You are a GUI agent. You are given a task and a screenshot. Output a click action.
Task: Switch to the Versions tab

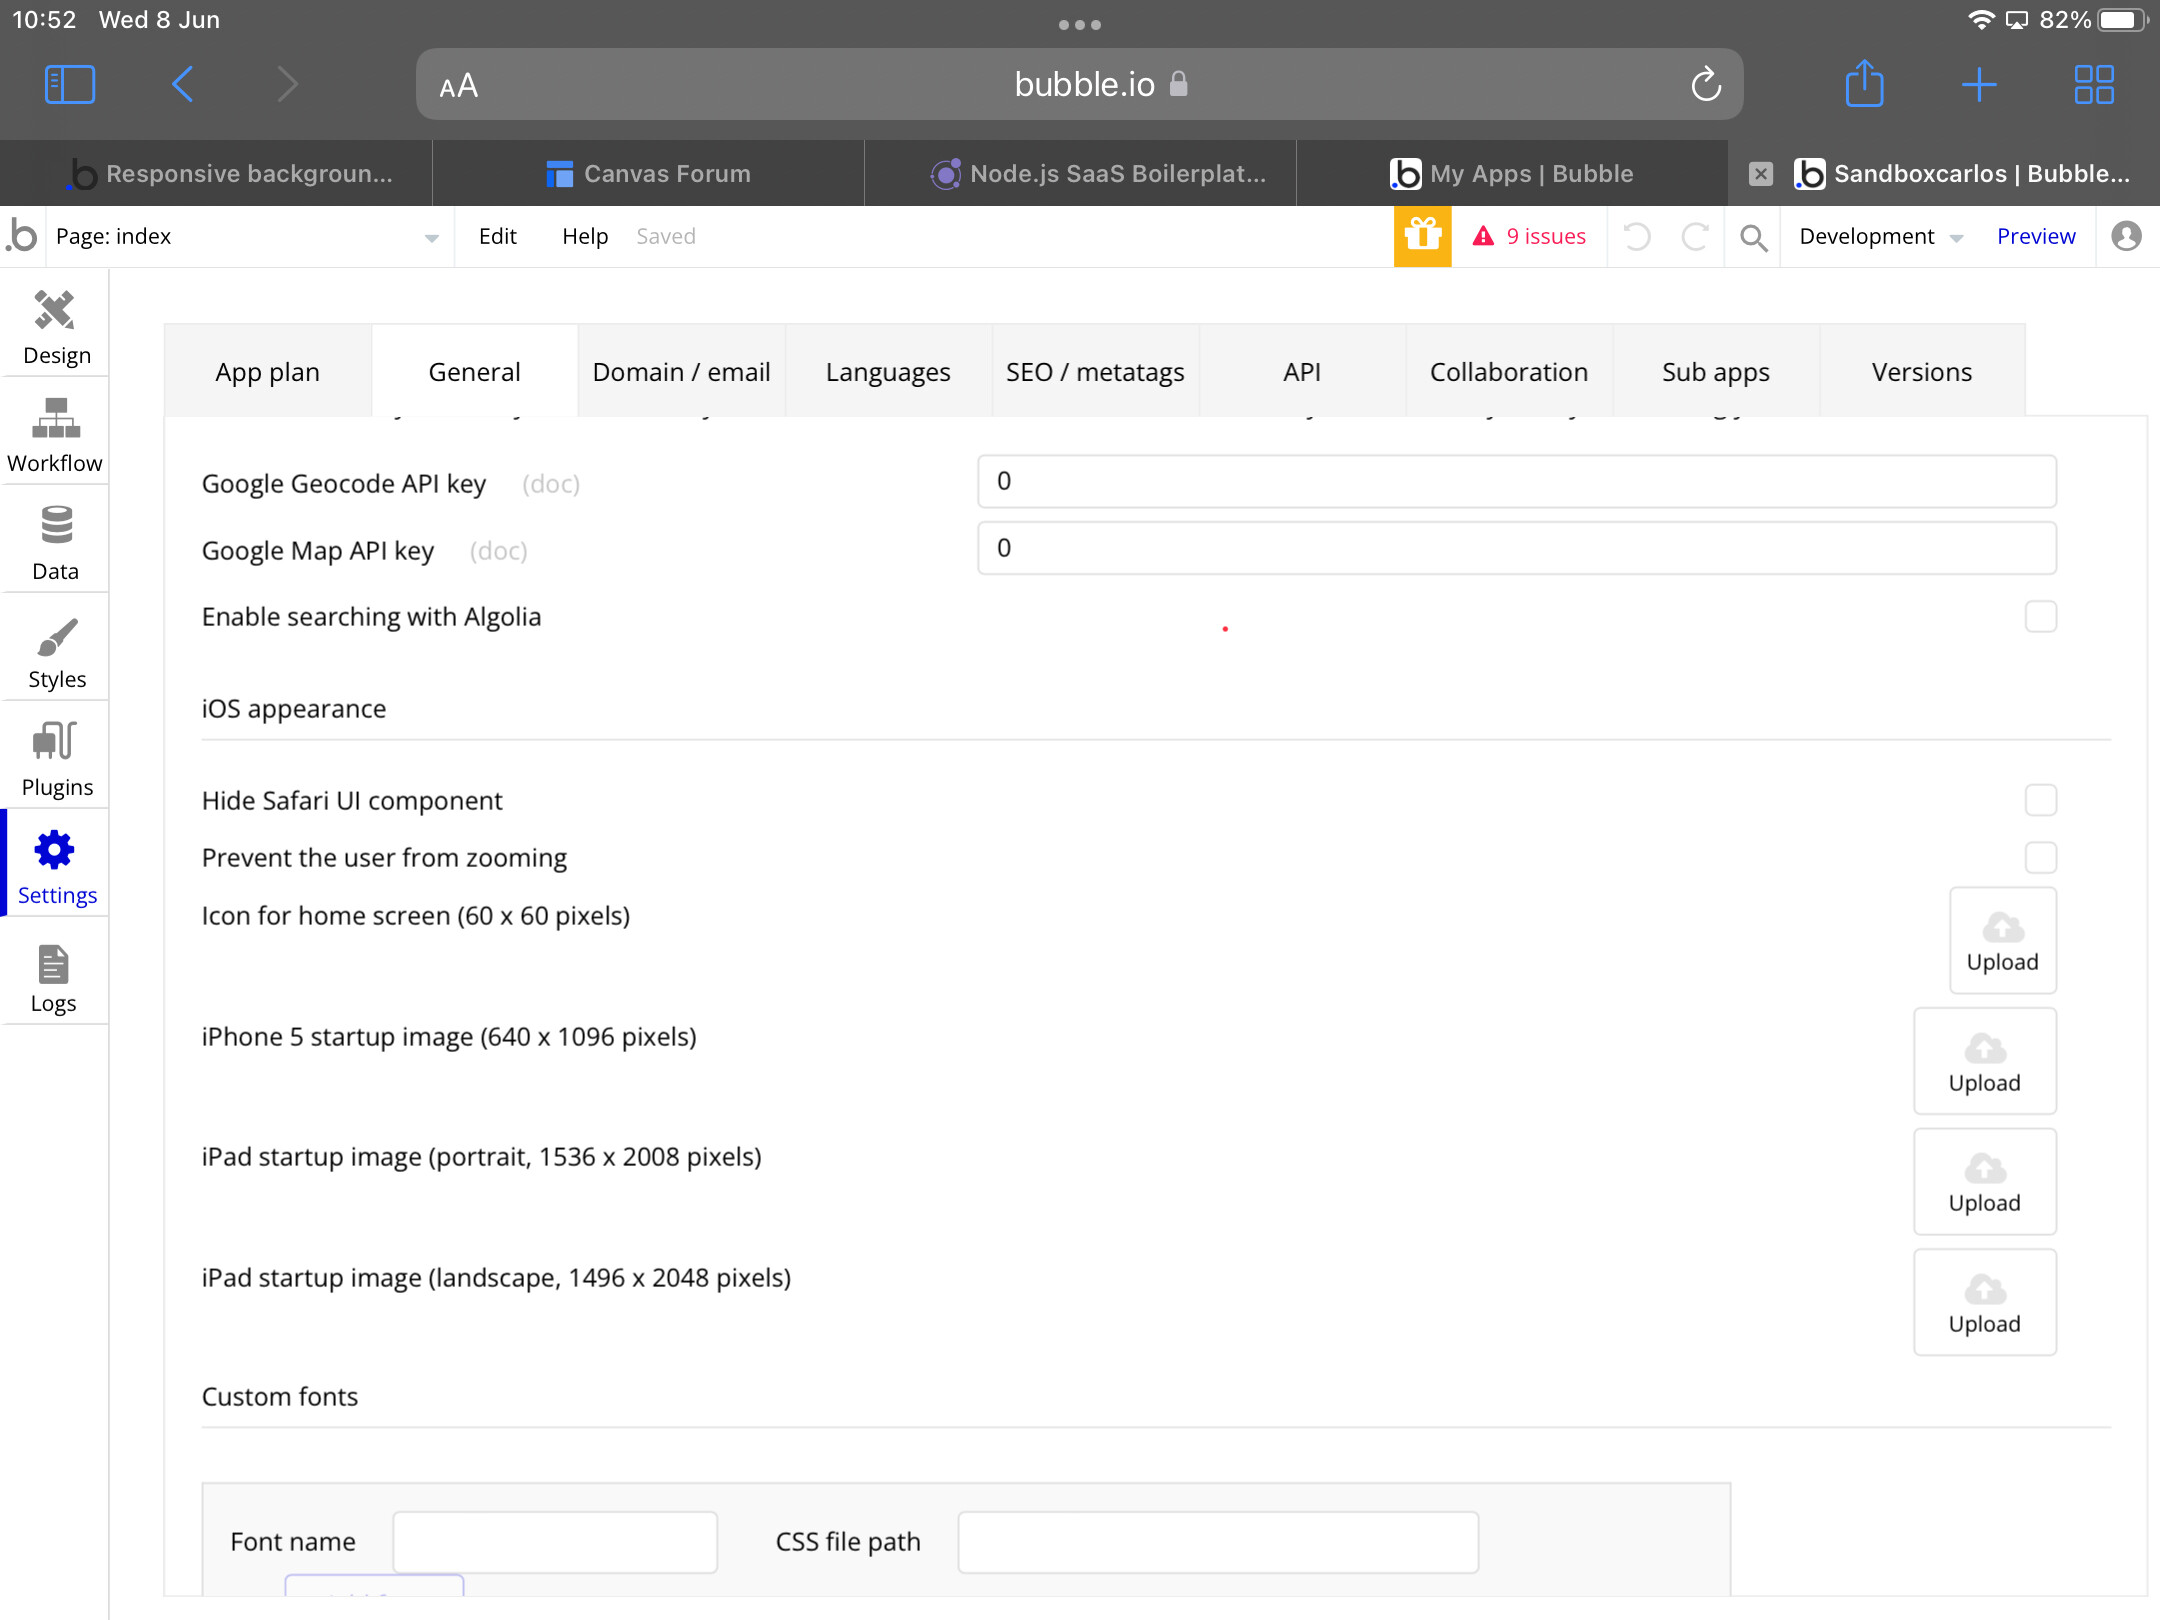pyautogui.click(x=1922, y=371)
